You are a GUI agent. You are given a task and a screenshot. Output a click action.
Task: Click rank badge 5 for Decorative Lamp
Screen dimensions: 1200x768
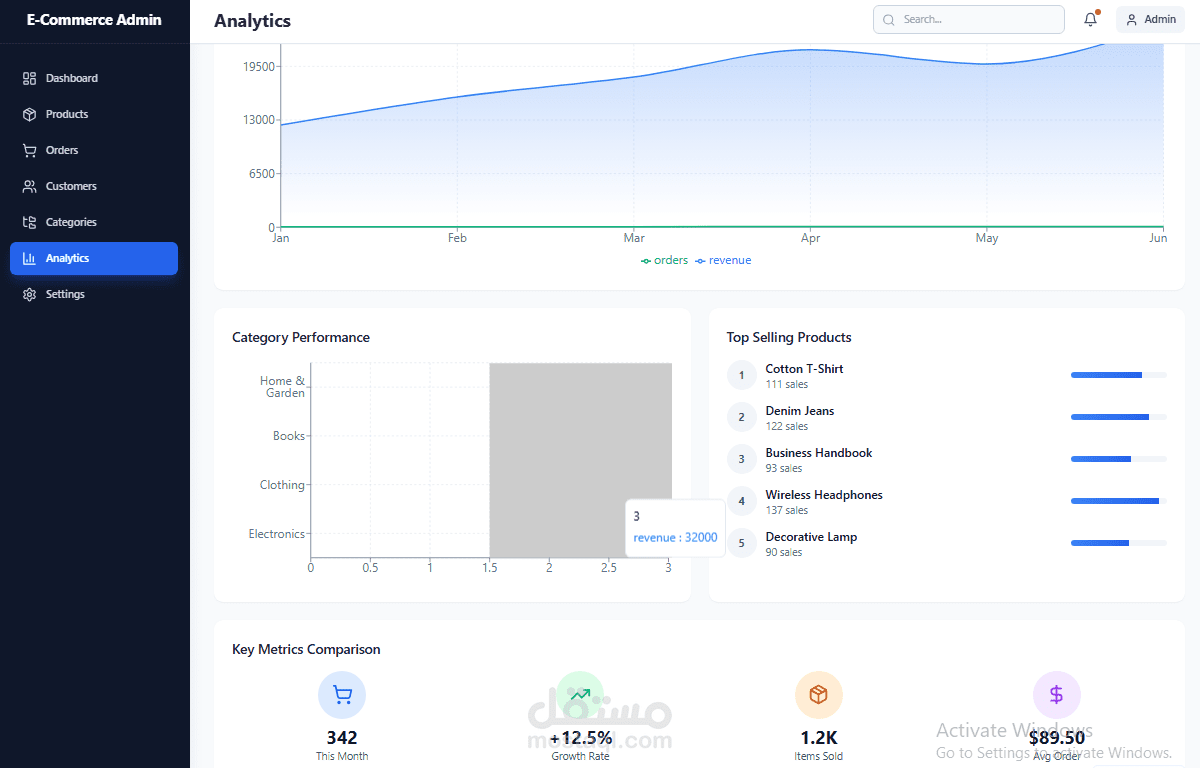742,544
